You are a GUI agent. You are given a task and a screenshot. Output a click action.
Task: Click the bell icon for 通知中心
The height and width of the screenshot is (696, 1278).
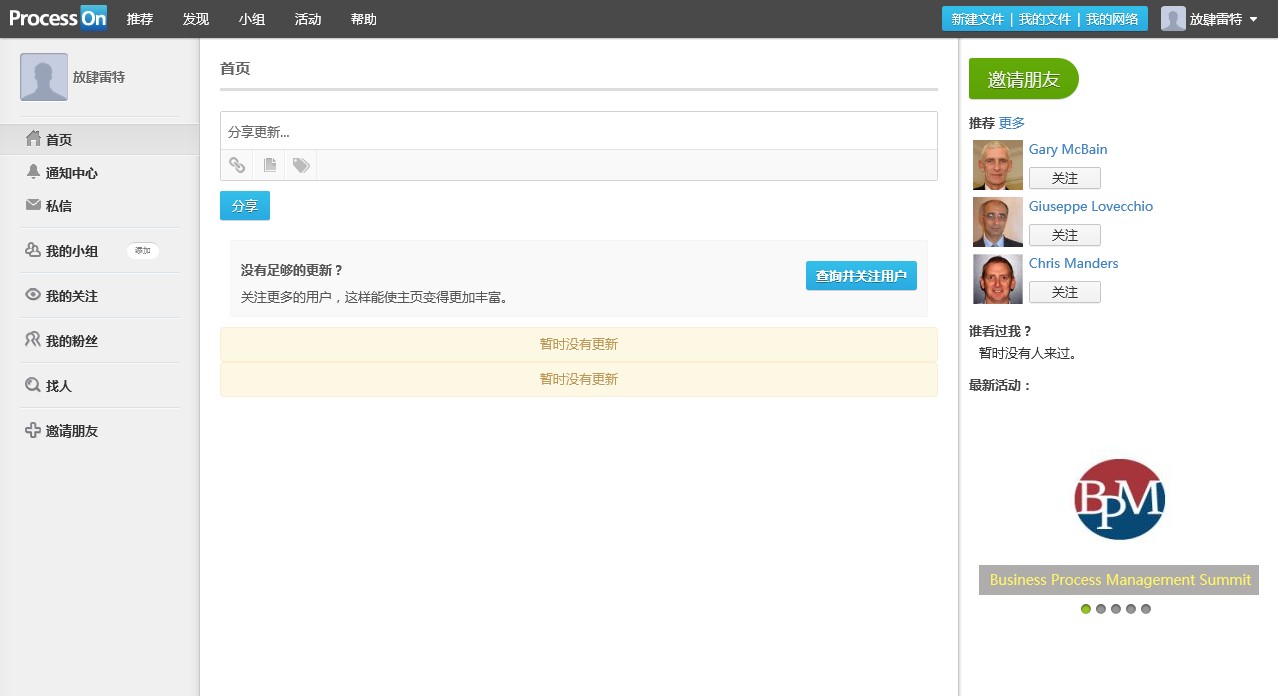coord(33,172)
